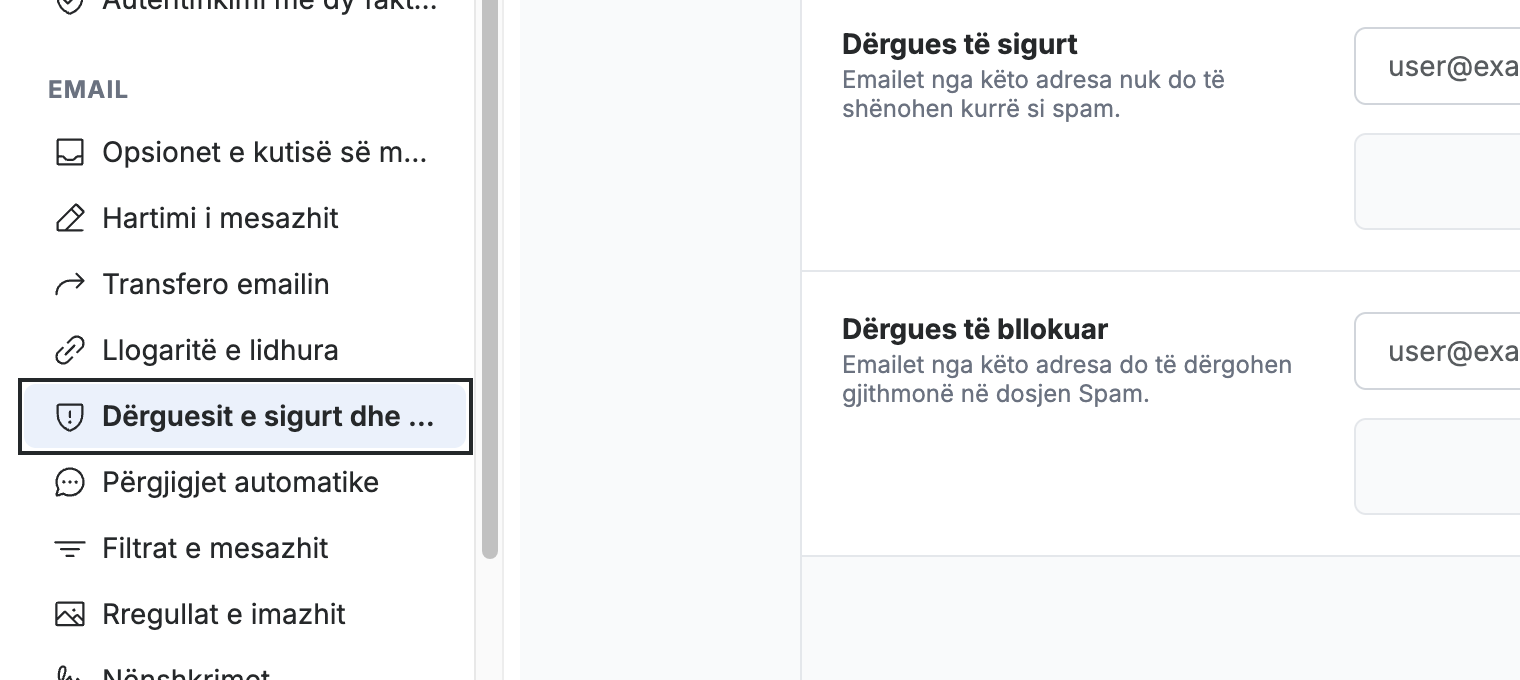The image size is (1520, 680).
Task: Click the pencil icon for Hartimi i mesazhit
Action: pyautogui.click(x=69, y=219)
